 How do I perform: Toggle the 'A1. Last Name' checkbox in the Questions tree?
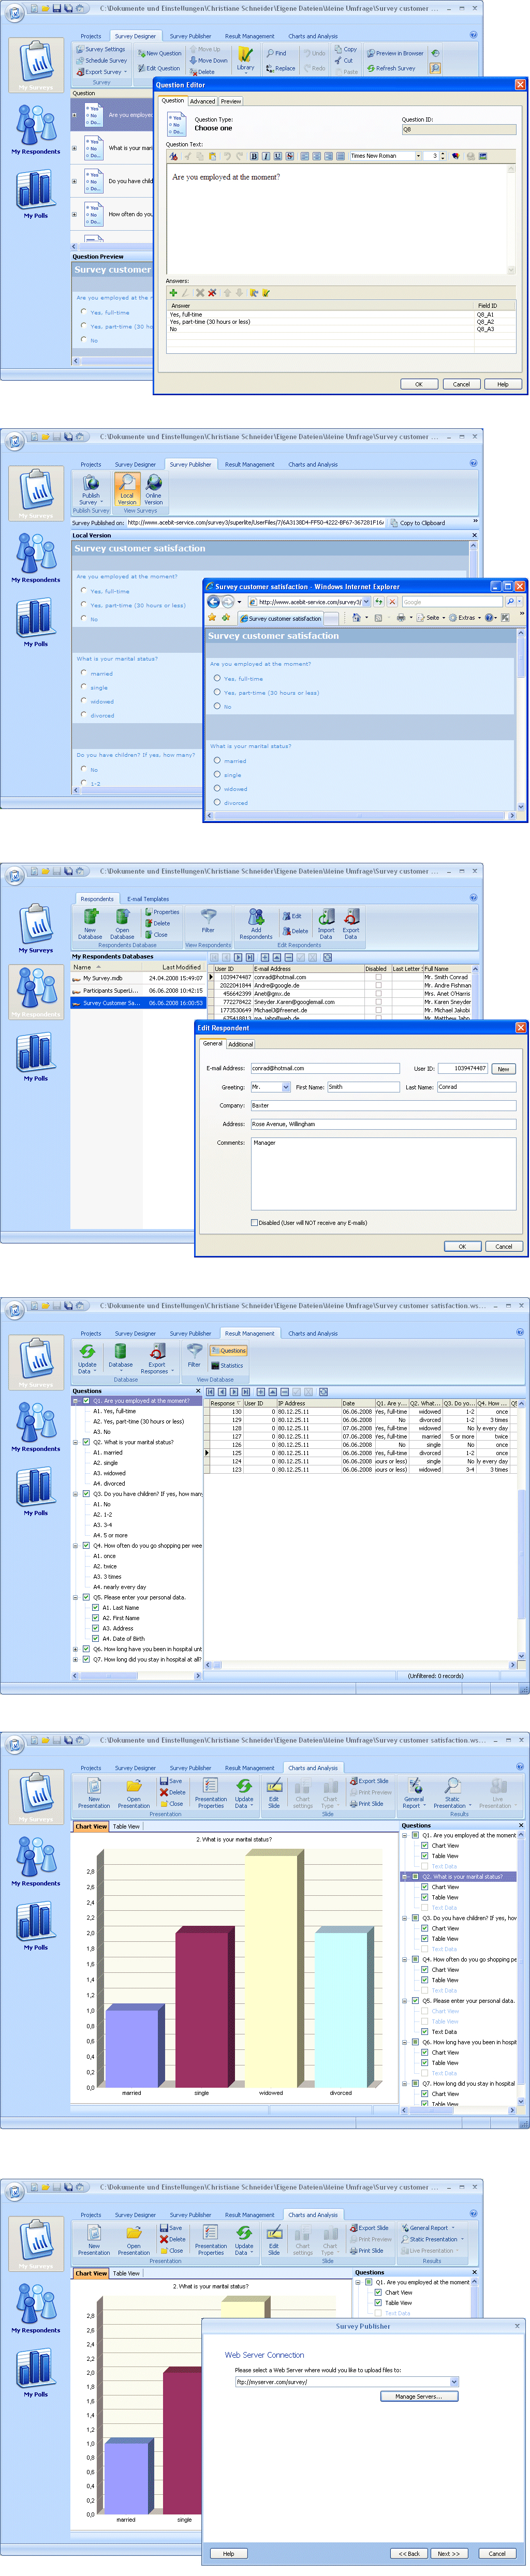point(97,1607)
